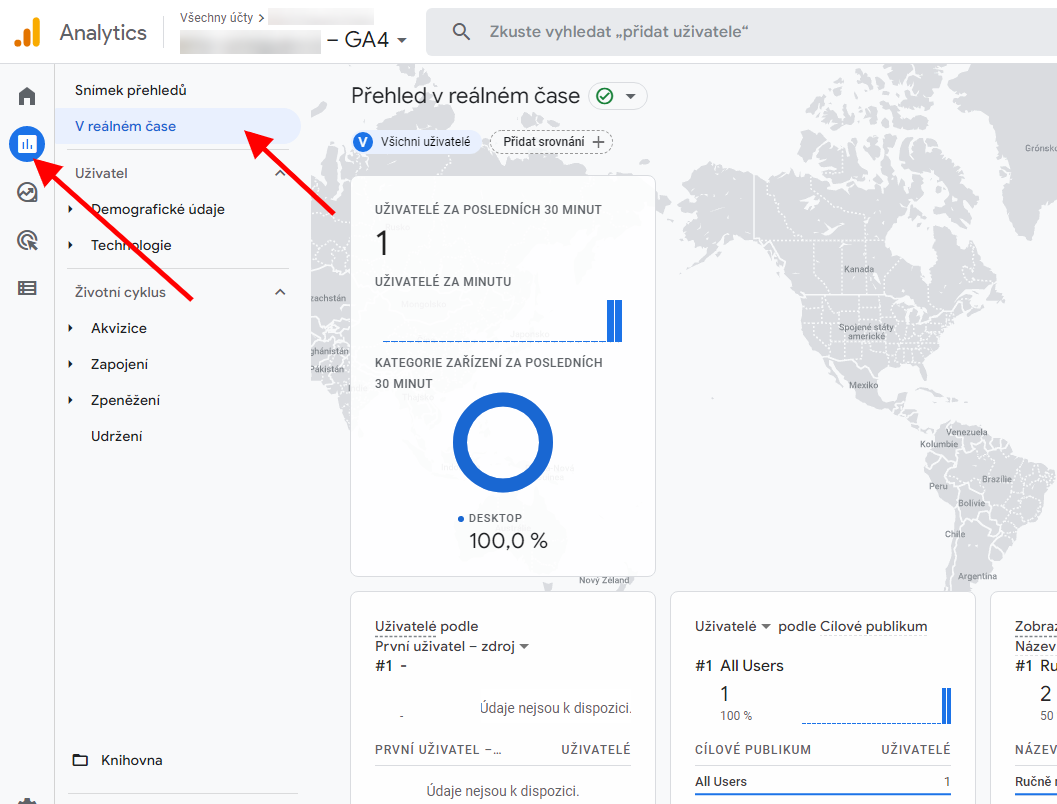1057x804 pixels.
Task: Open Knihovna folder icon
Action: pyautogui.click(x=81, y=760)
